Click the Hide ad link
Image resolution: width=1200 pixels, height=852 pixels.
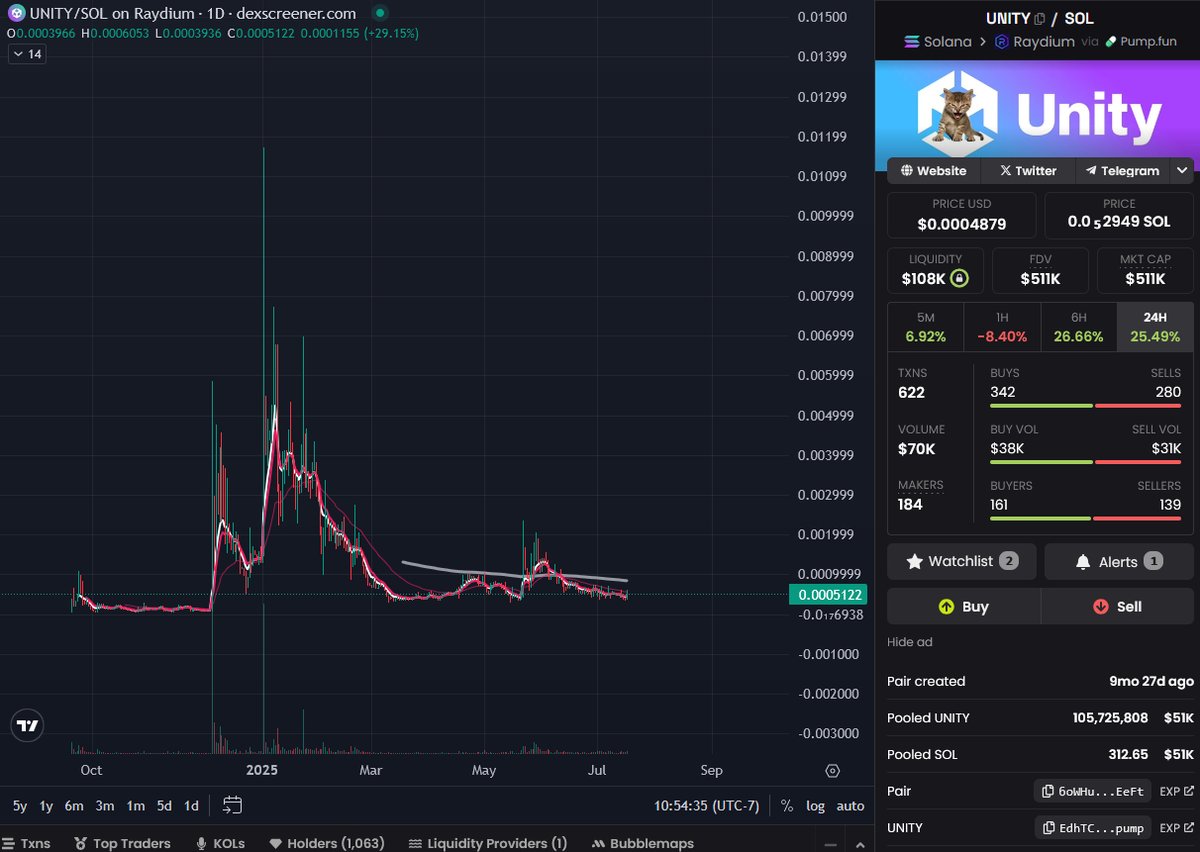coord(909,642)
